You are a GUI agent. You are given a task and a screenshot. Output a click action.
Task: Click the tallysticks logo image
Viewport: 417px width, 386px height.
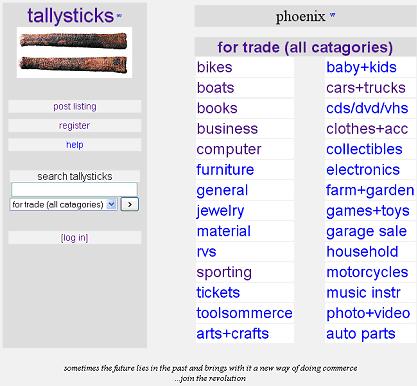tap(74, 53)
